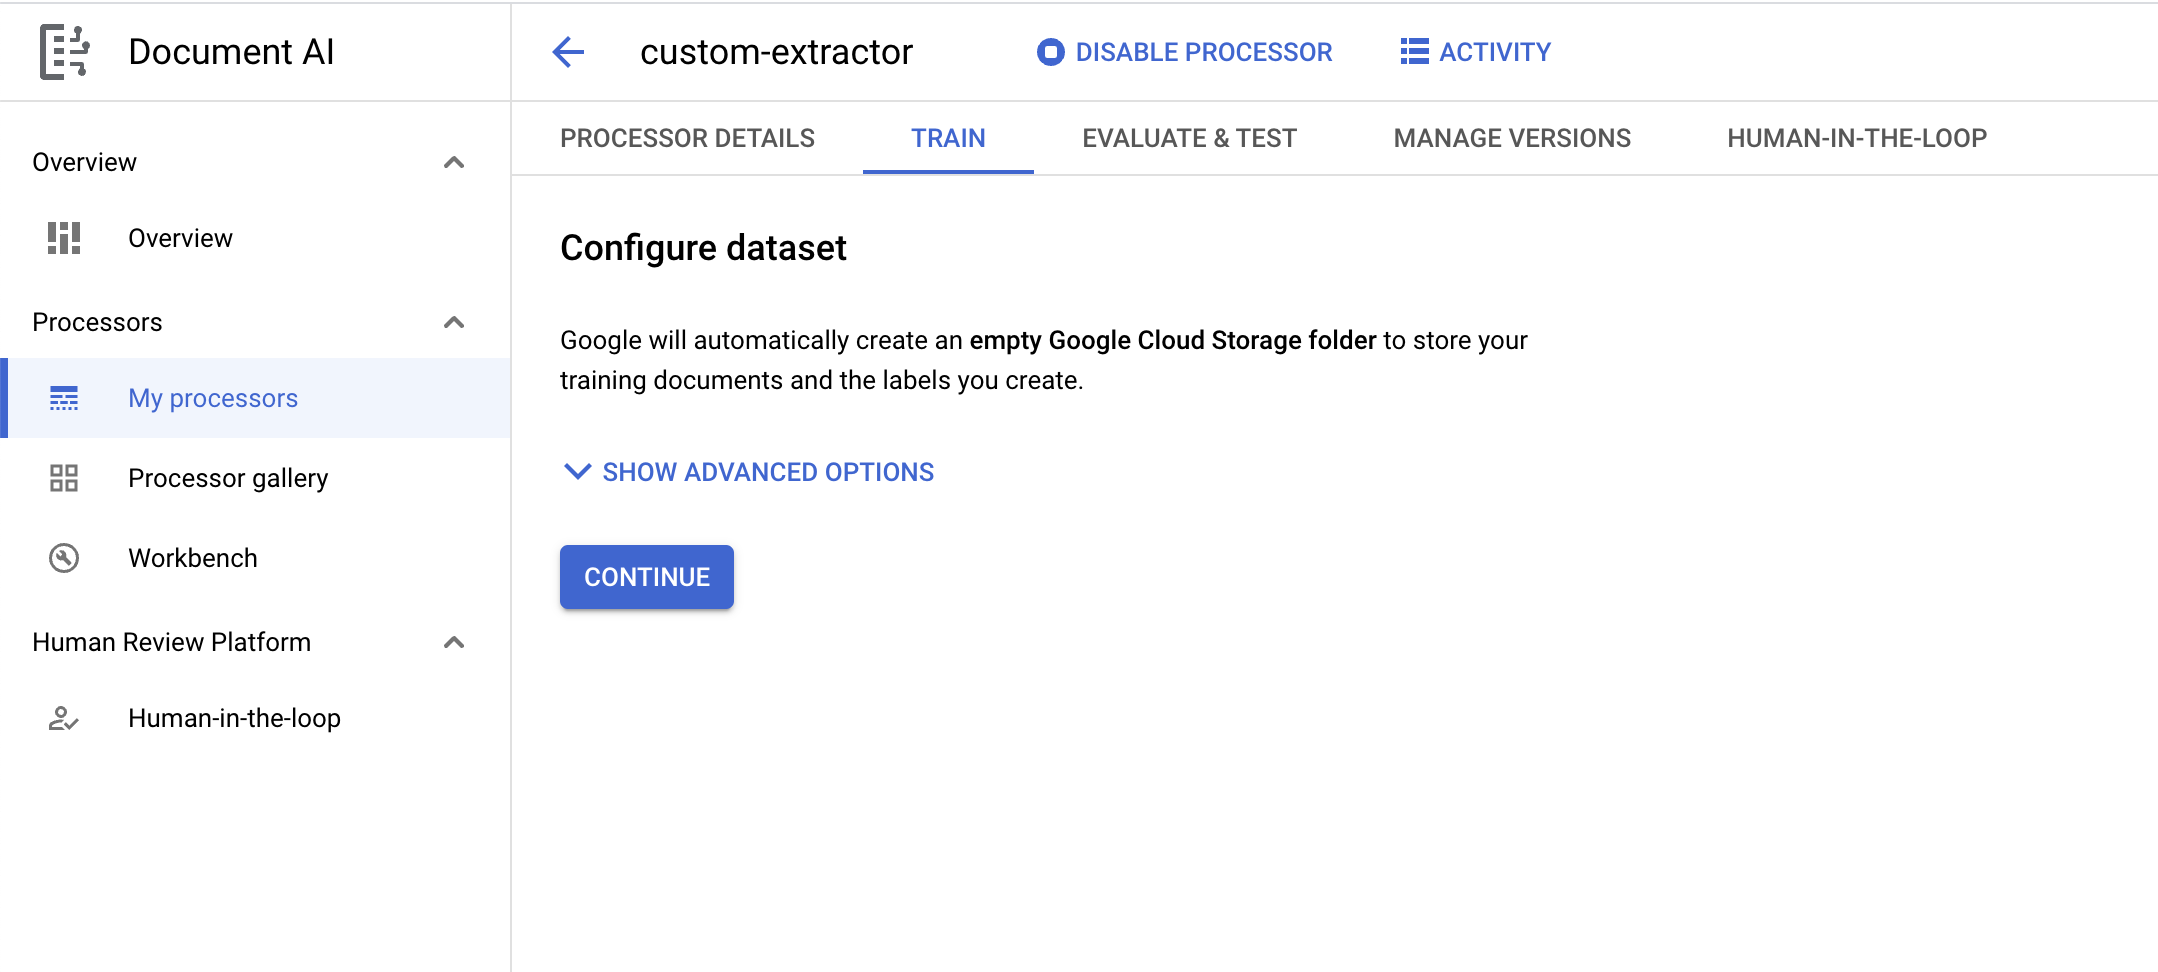This screenshot has height=972, width=2158.
Task: Select the Manage Versions tab
Action: 1511,138
